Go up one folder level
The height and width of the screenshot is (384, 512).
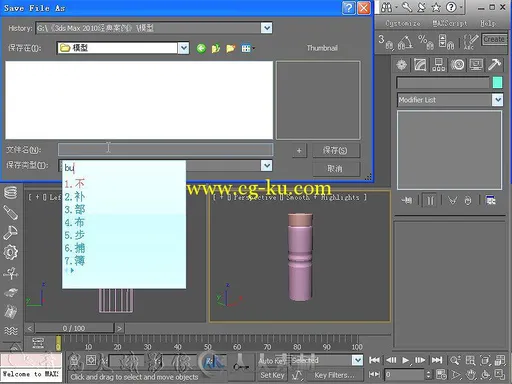point(216,49)
